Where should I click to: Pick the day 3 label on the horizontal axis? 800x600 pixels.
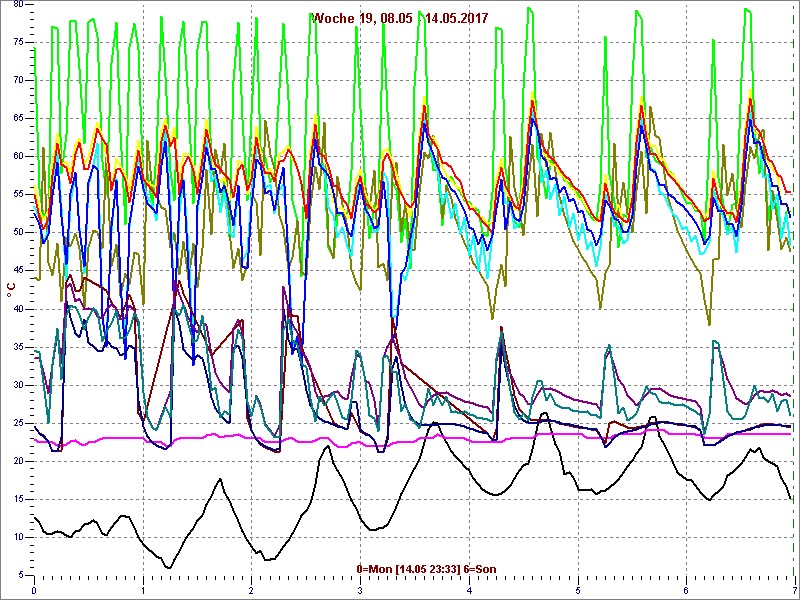360,591
